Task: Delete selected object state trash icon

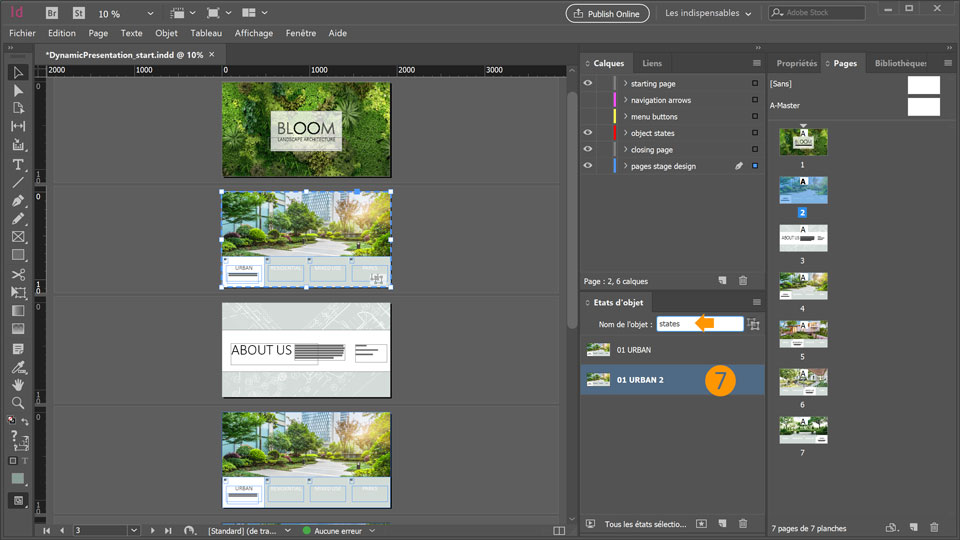Action: [743, 523]
